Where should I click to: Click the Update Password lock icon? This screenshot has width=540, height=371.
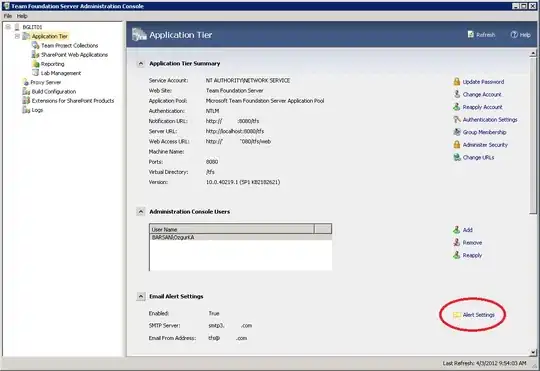tap(457, 82)
